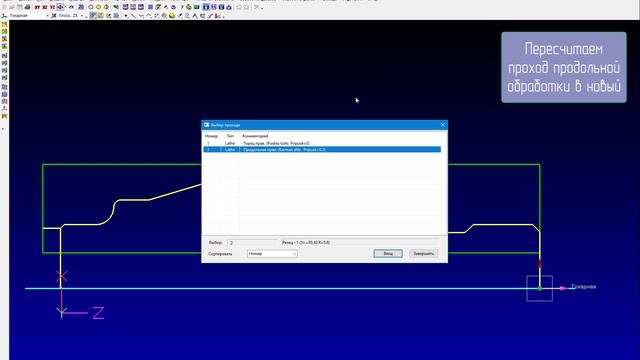This screenshot has height=360, width=640.
Task: Click the first blue info-style toolbar icon
Action: (x=206, y=7)
